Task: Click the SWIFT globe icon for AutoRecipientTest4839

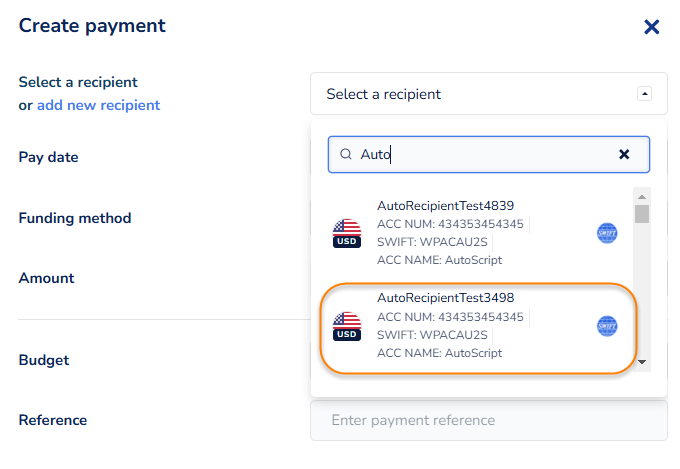Action: click(607, 234)
